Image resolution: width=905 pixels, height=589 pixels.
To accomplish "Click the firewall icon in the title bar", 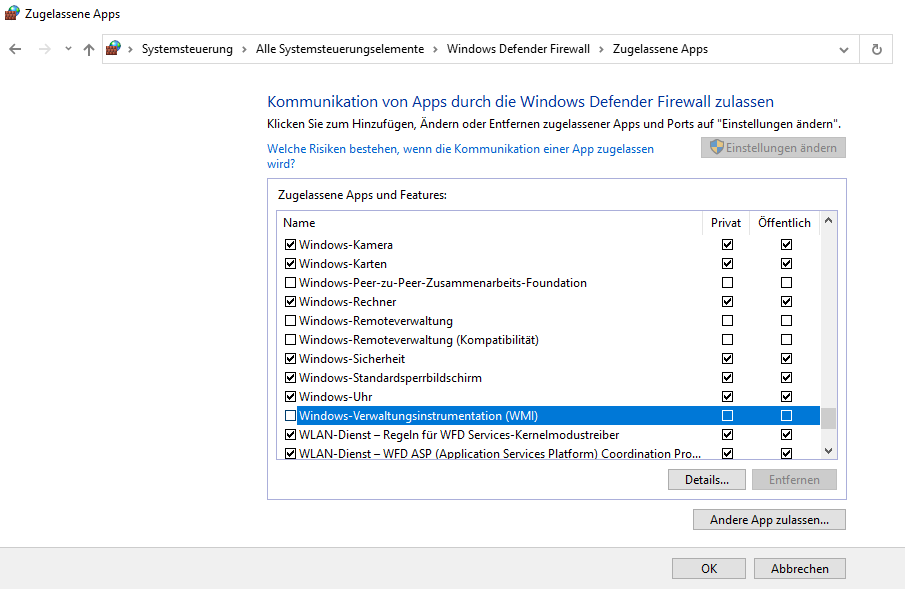I will [10, 12].
